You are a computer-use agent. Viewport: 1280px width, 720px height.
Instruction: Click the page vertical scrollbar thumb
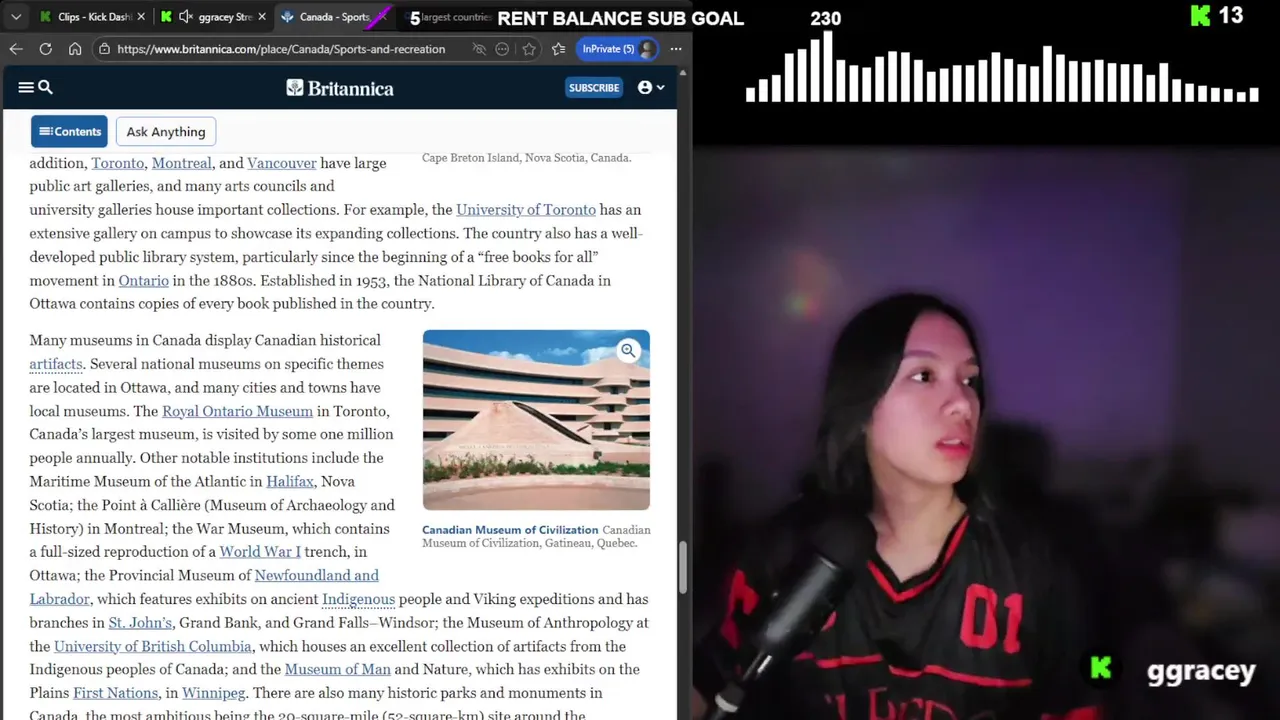pos(684,567)
